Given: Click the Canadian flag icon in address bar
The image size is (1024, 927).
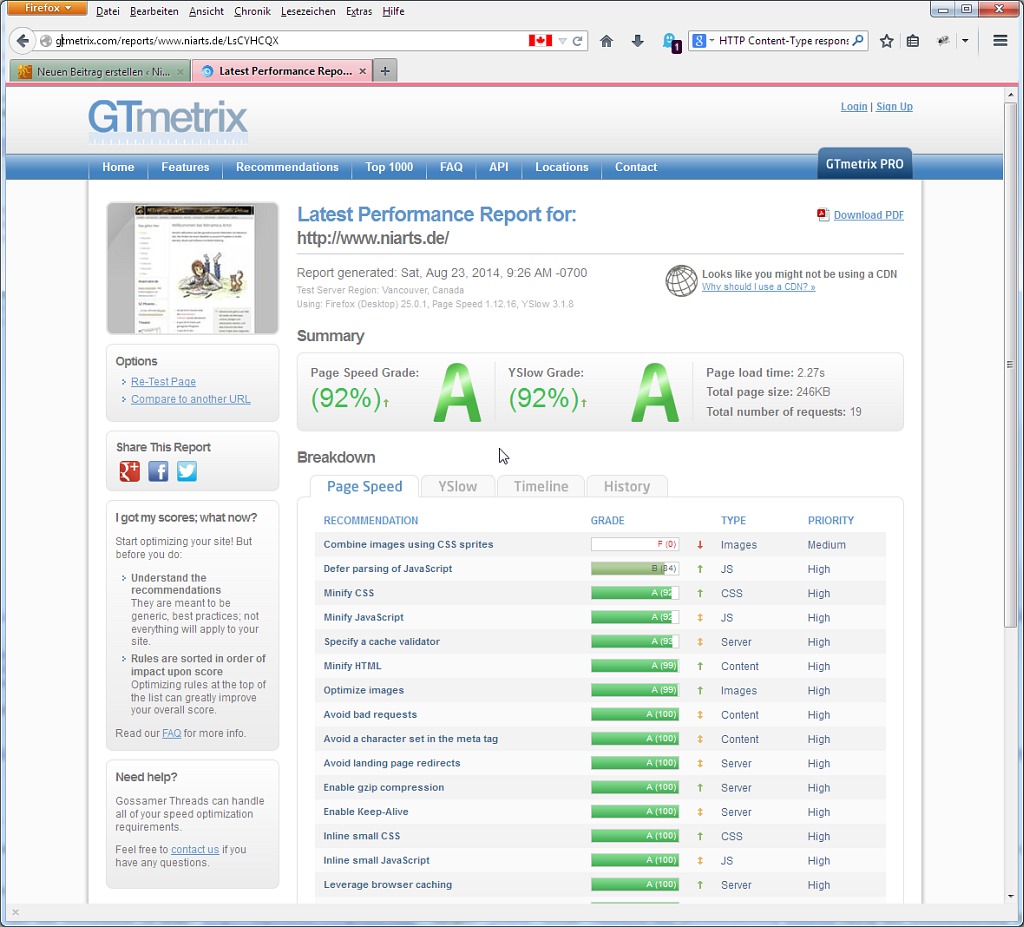Looking at the screenshot, I should pos(540,41).
